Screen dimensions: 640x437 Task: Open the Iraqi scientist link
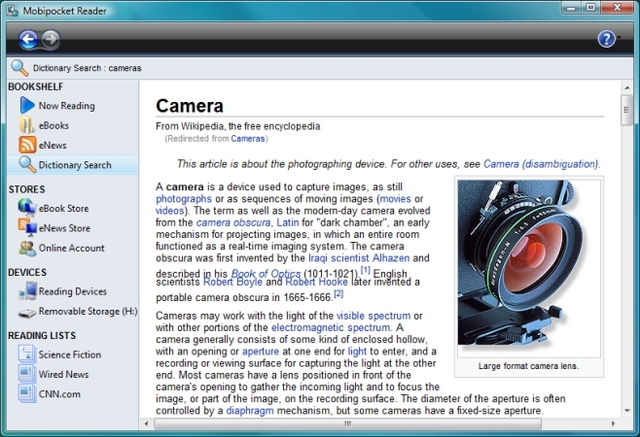pos(339,258)
